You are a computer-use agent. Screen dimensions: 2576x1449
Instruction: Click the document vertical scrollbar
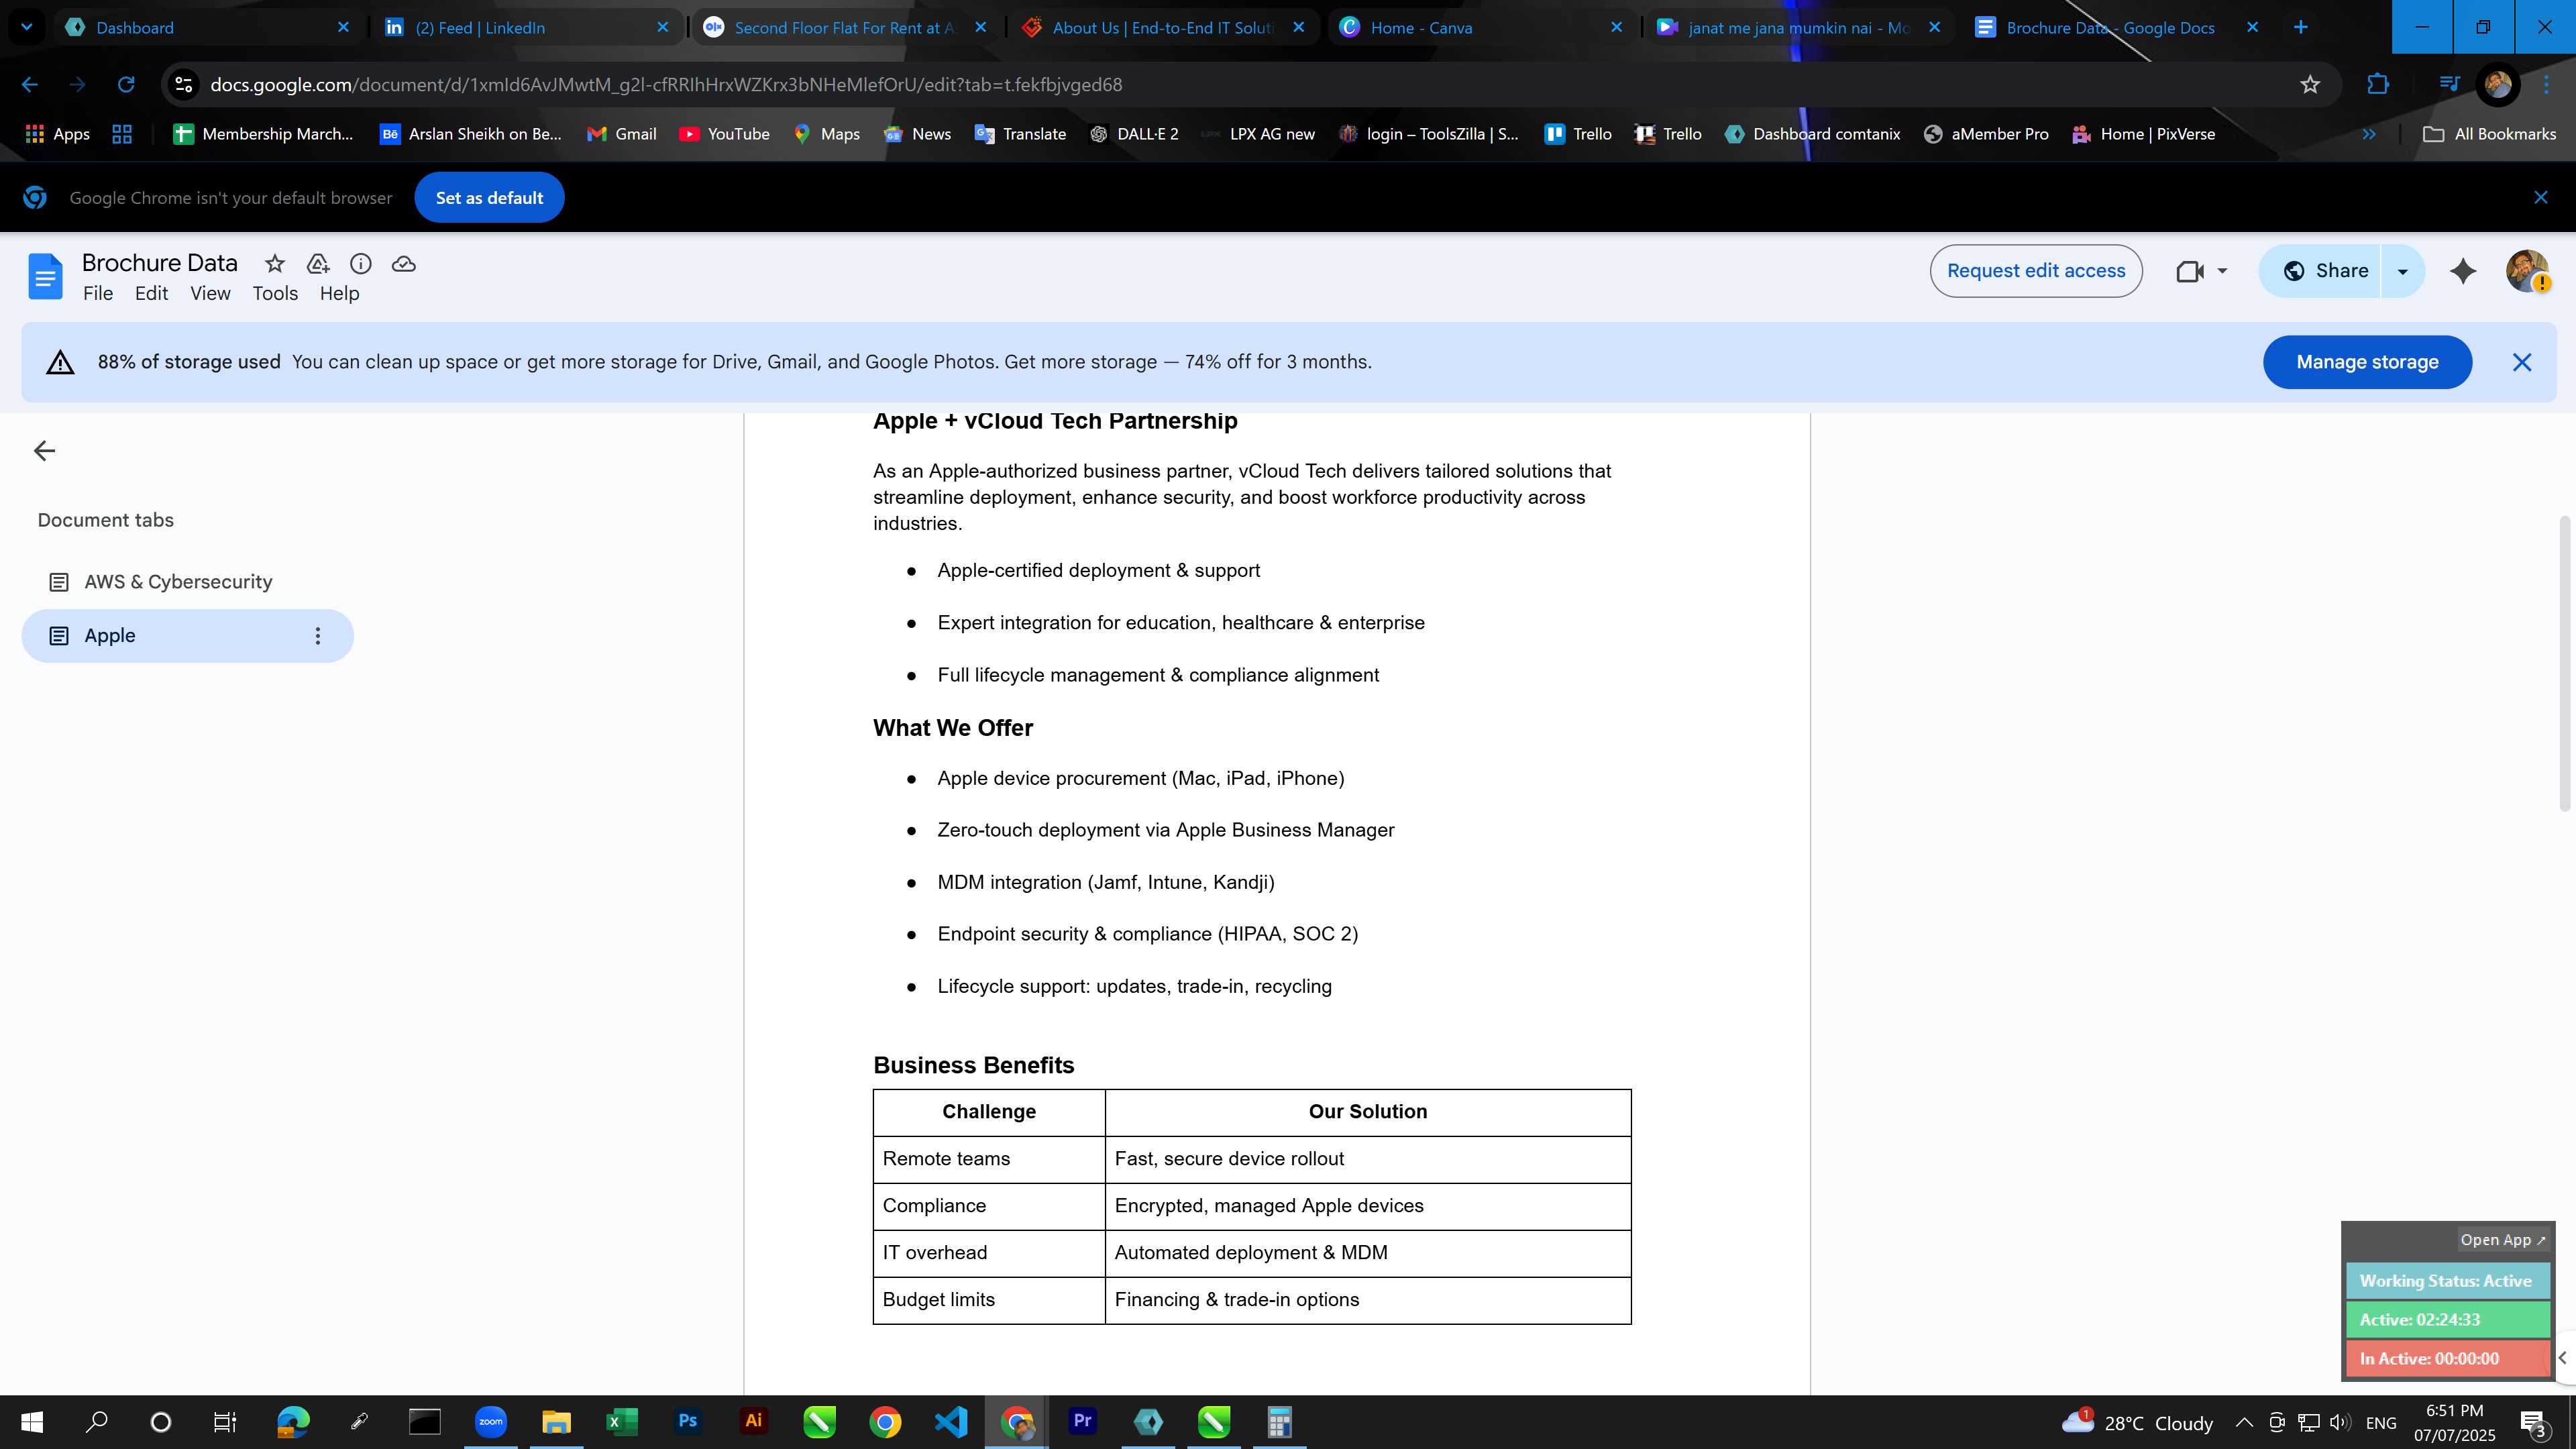pyautogui.click(x=2565, y=664)
